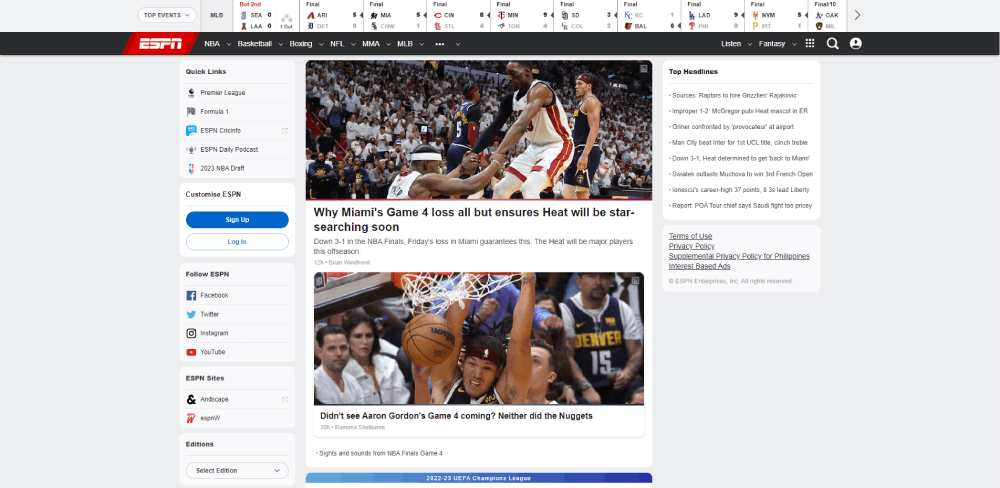1000x488 pixels.
Task: Open the apps grid icon
Action: pos(810,43)
